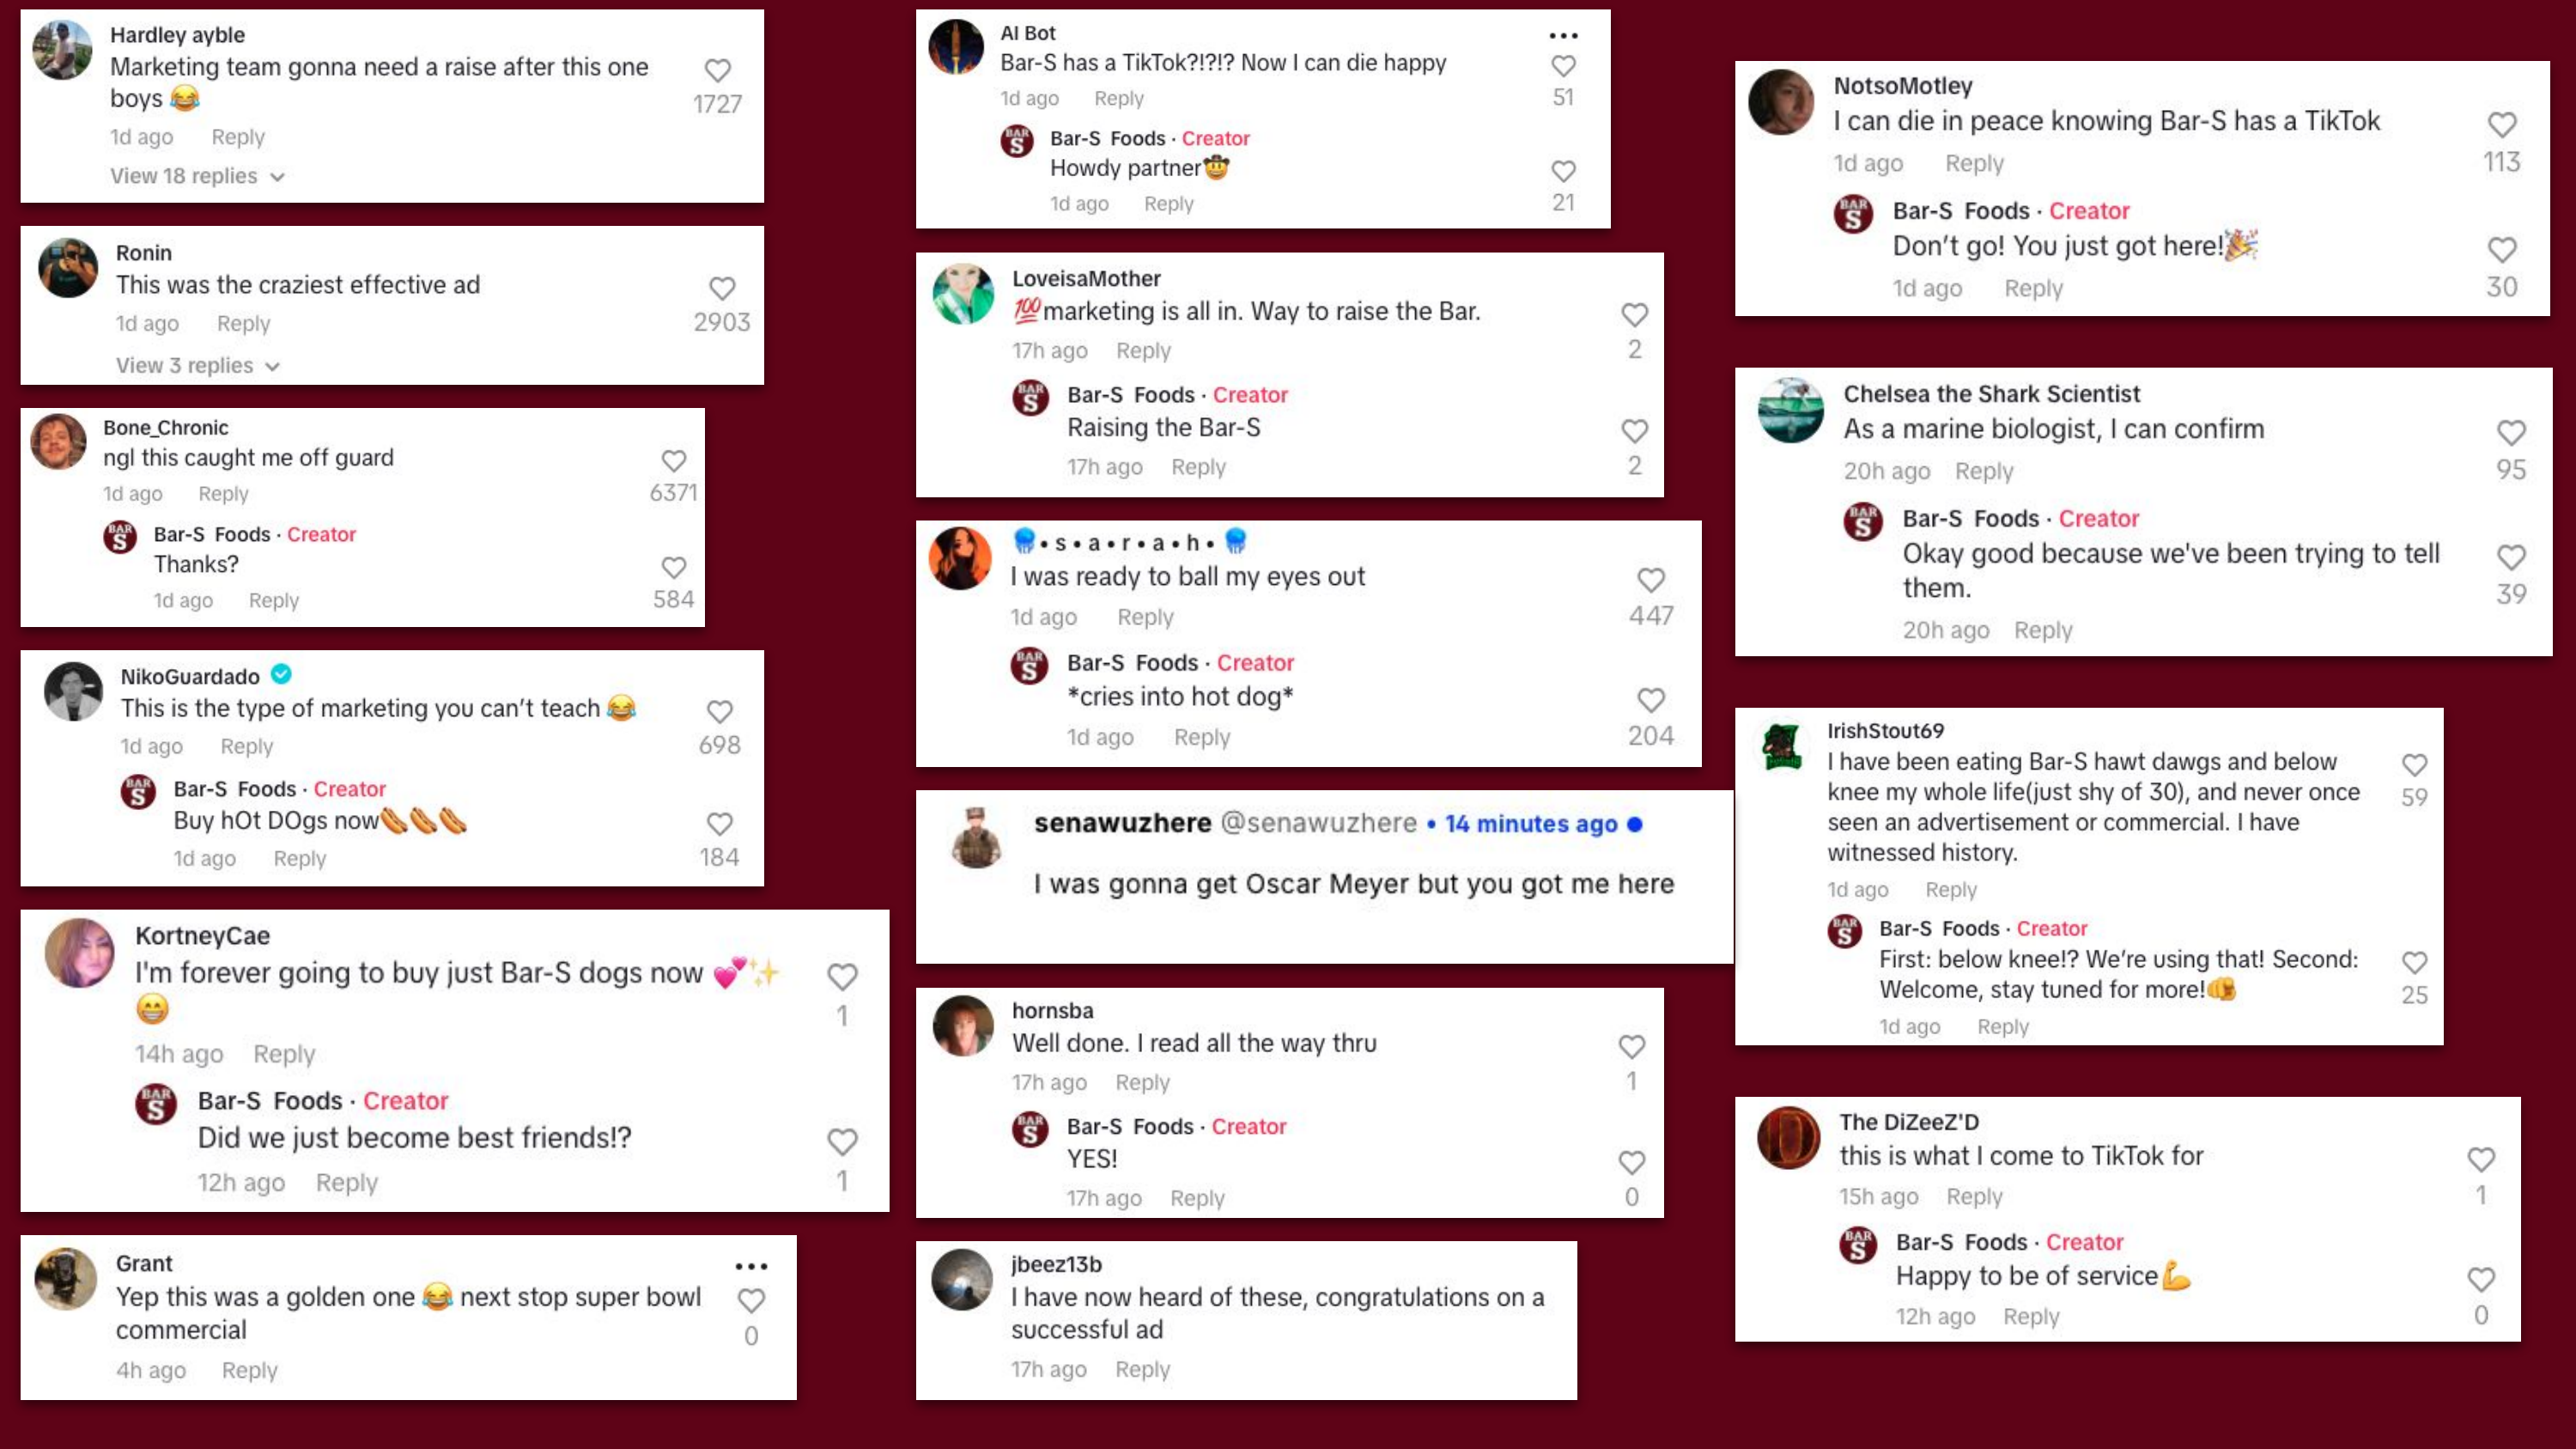Click the chevron beside 'View 18 replies'
2576x1449 pixels.
[x=278, y=177]
